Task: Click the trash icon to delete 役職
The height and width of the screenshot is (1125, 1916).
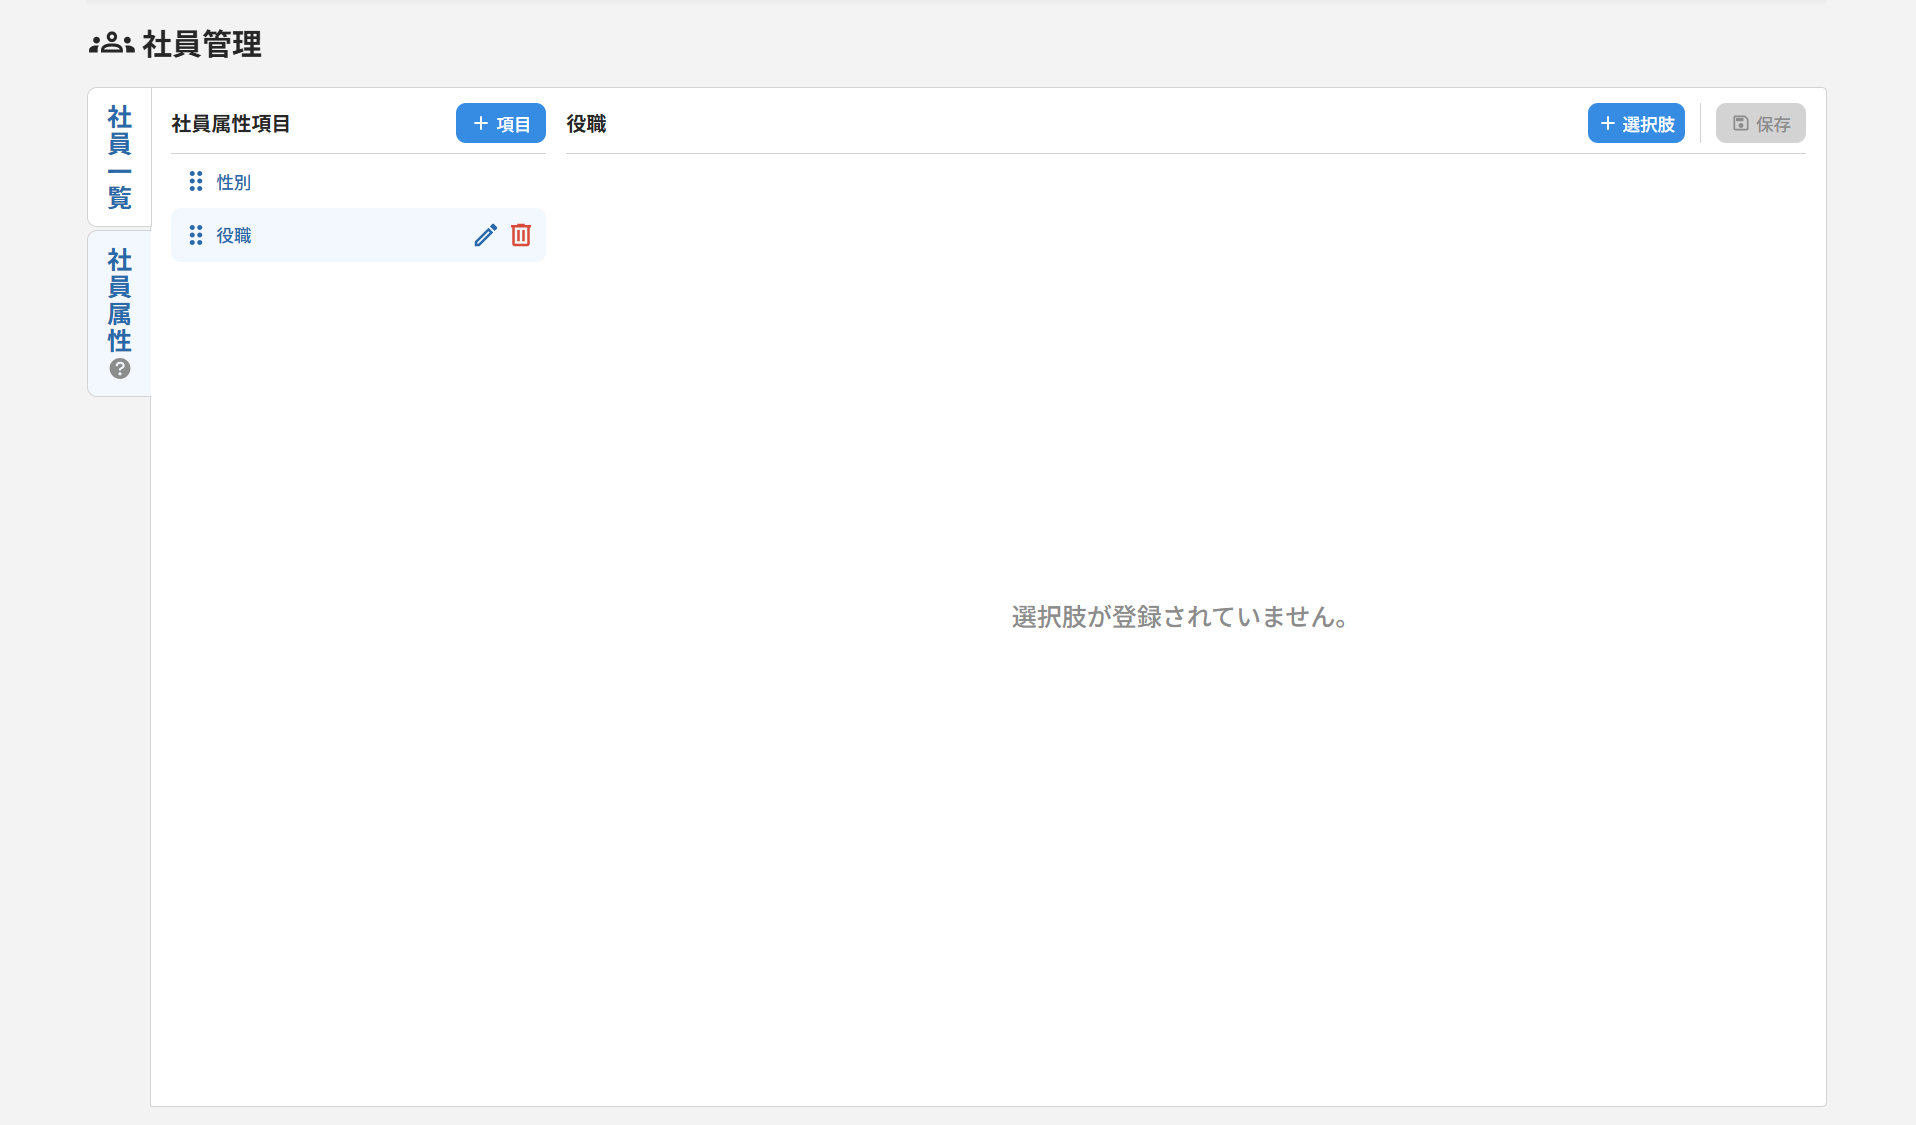Action: [521, 235]
